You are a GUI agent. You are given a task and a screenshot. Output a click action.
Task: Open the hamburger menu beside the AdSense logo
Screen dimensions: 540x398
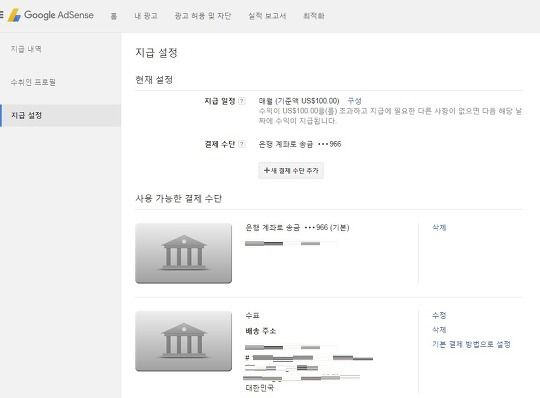point(1,15)
